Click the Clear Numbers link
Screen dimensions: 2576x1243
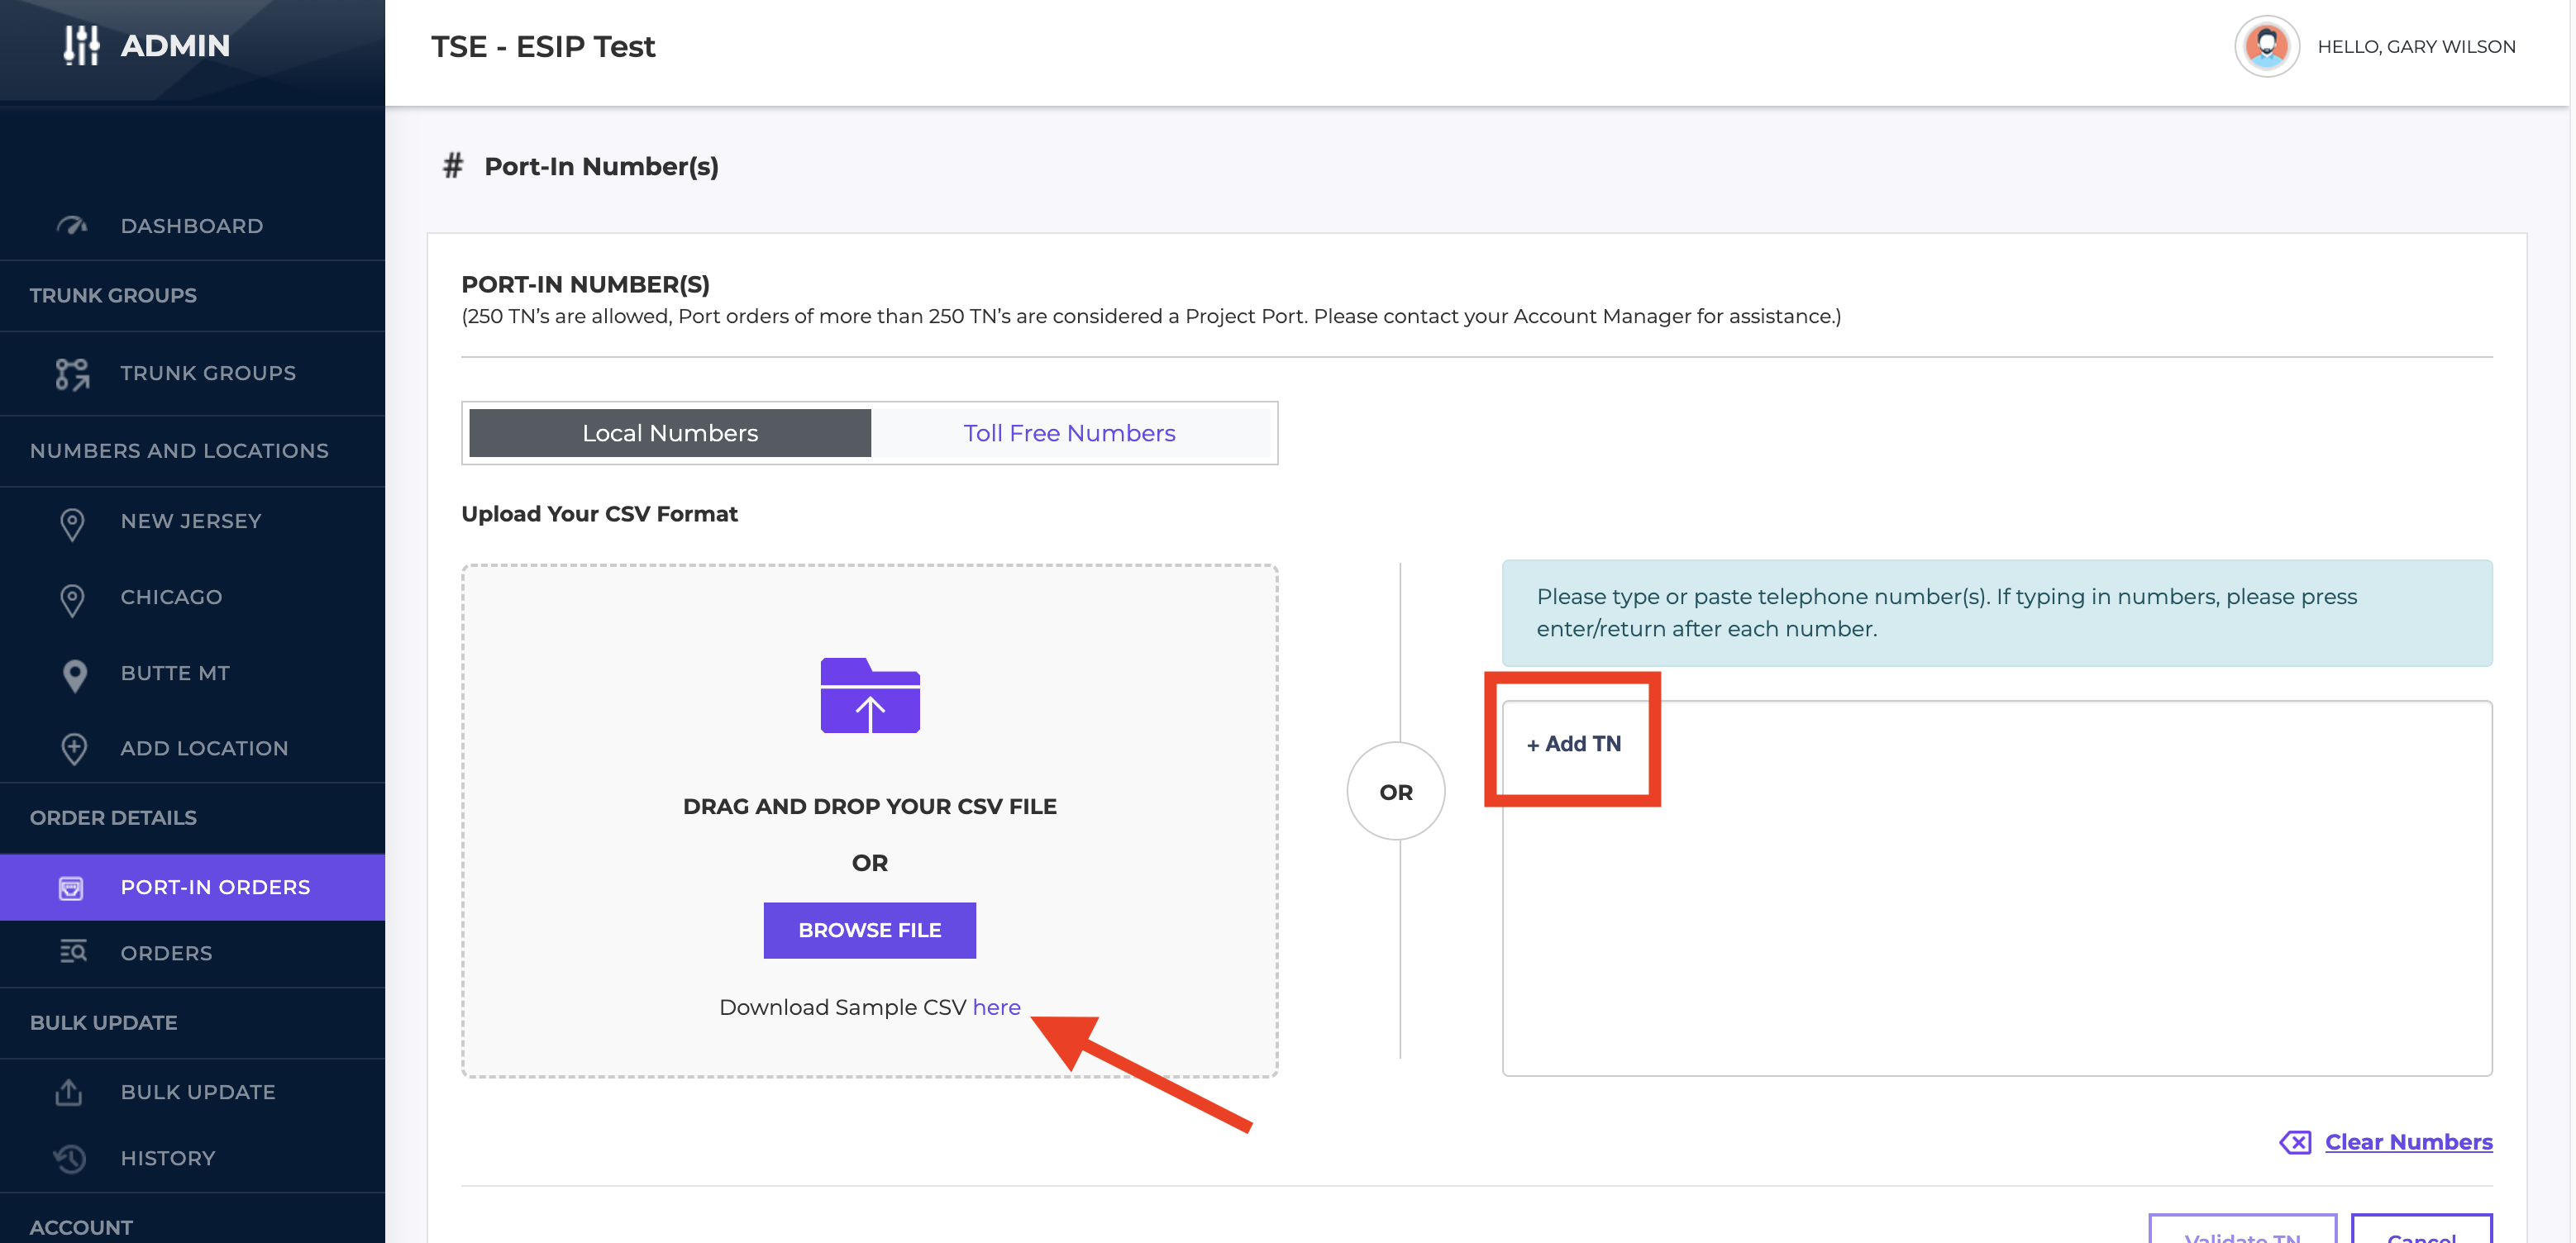click(2408, 1142)
